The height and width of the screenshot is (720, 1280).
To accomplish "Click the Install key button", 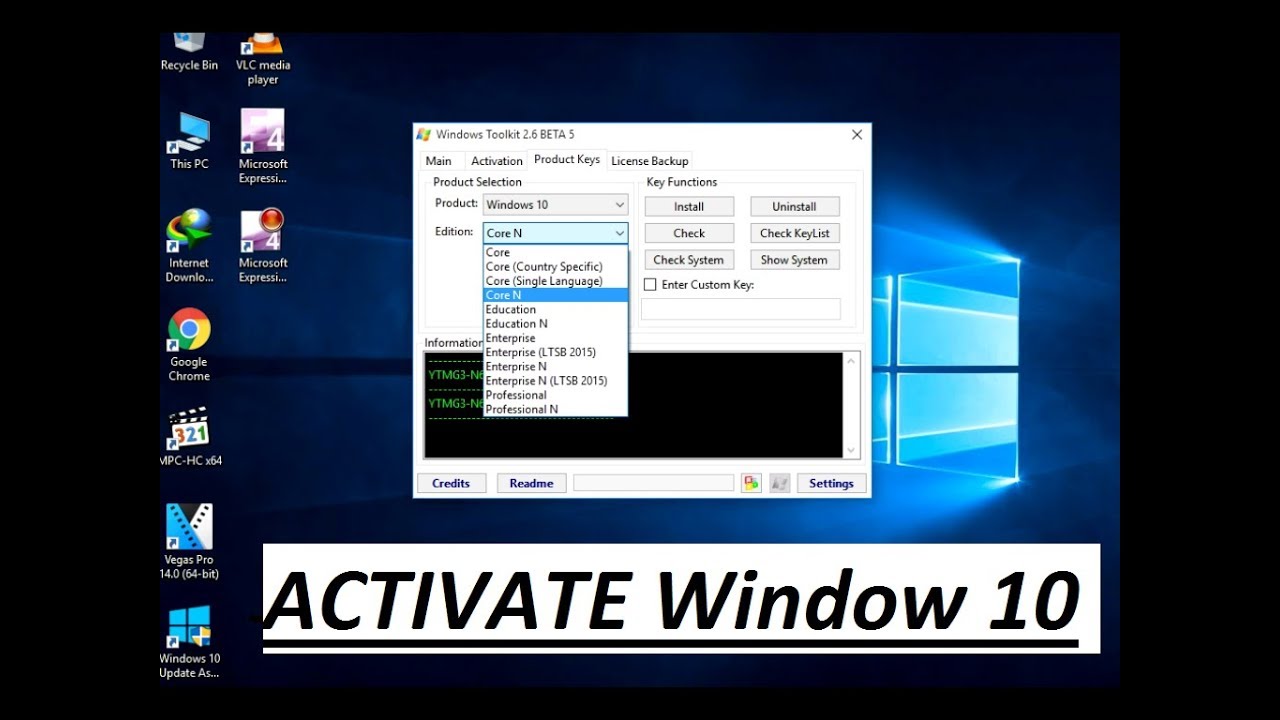I will click(689, 207).
